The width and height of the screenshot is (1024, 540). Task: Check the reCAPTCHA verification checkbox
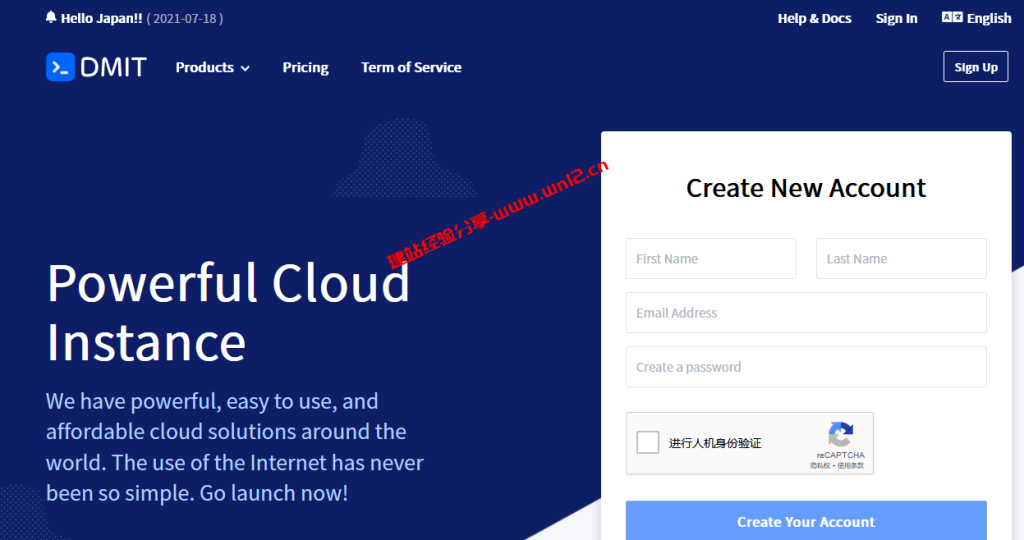pos(648,442)
